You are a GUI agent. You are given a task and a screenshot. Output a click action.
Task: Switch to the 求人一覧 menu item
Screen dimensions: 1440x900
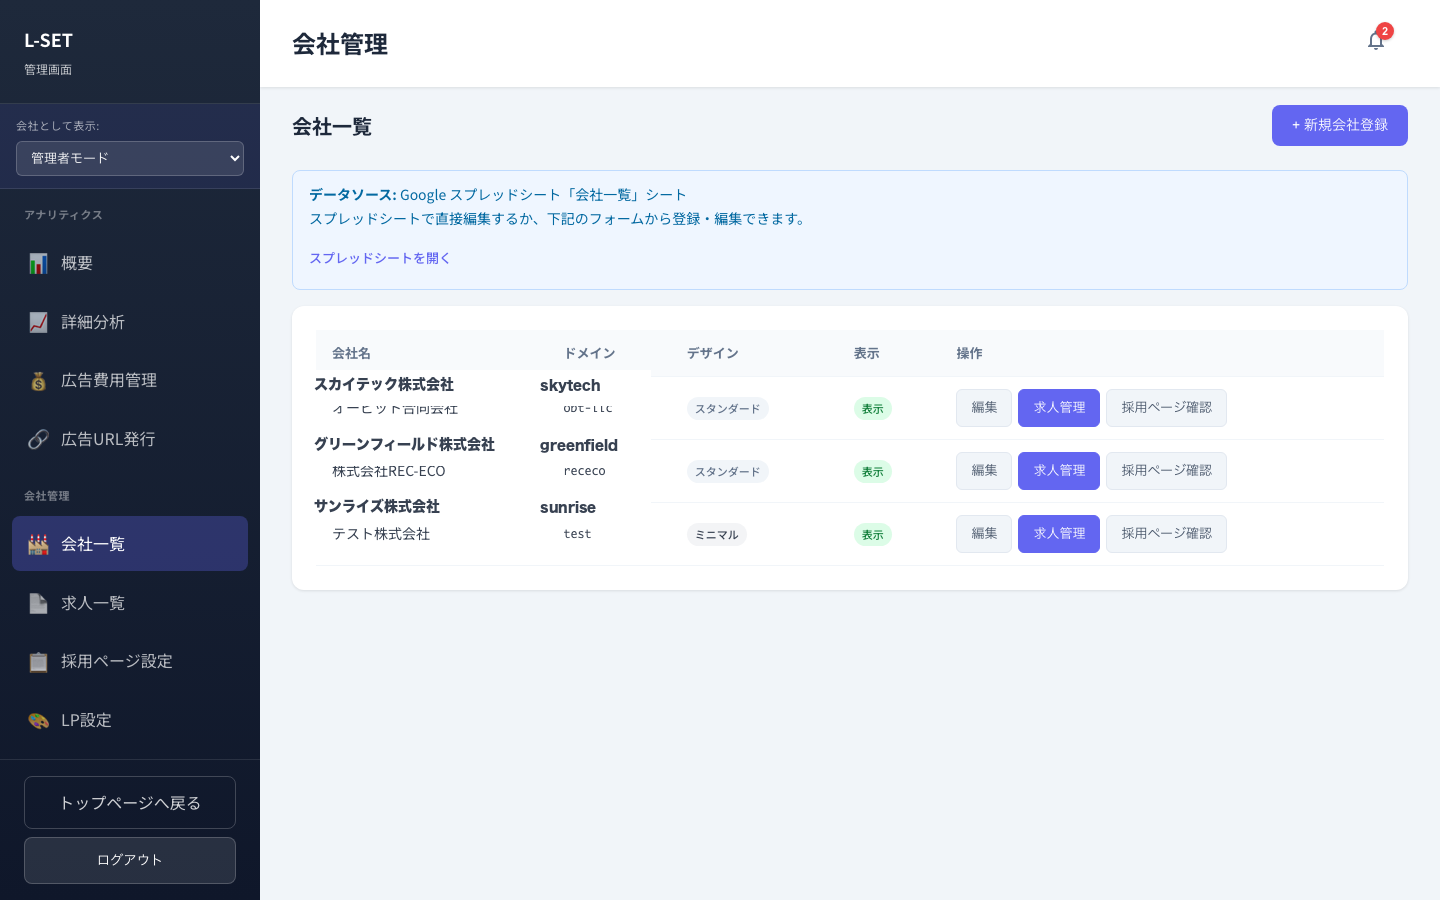coord(93,603)
